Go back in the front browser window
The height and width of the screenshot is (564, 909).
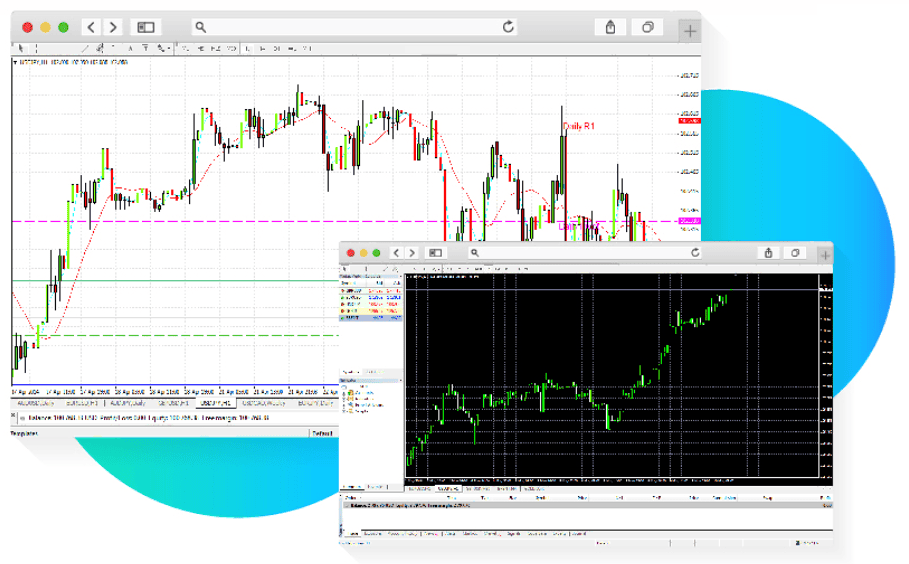click(x=397, y=253)
